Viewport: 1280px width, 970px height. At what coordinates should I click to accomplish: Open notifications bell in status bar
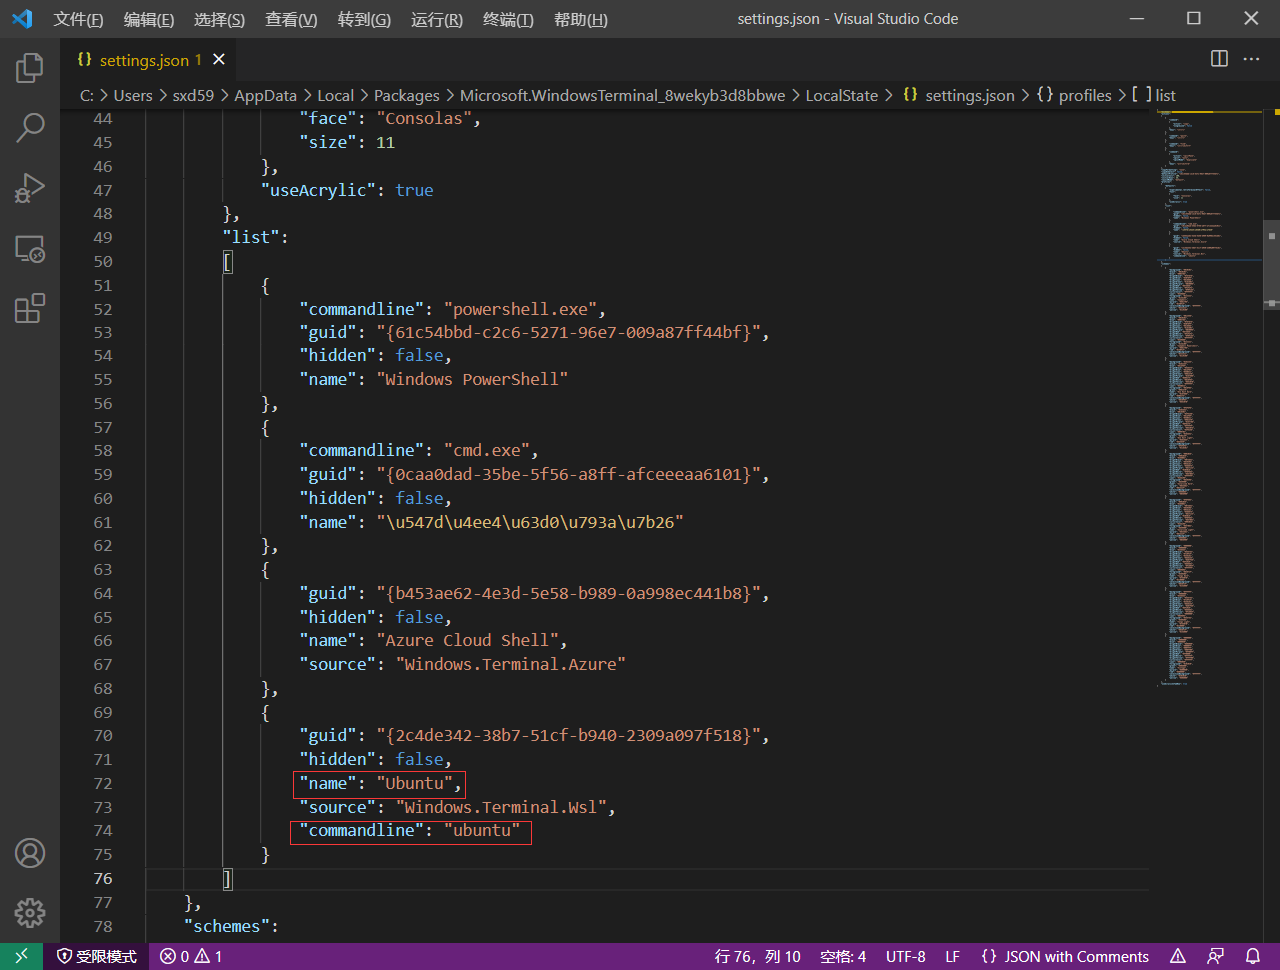coord(1253,957)
